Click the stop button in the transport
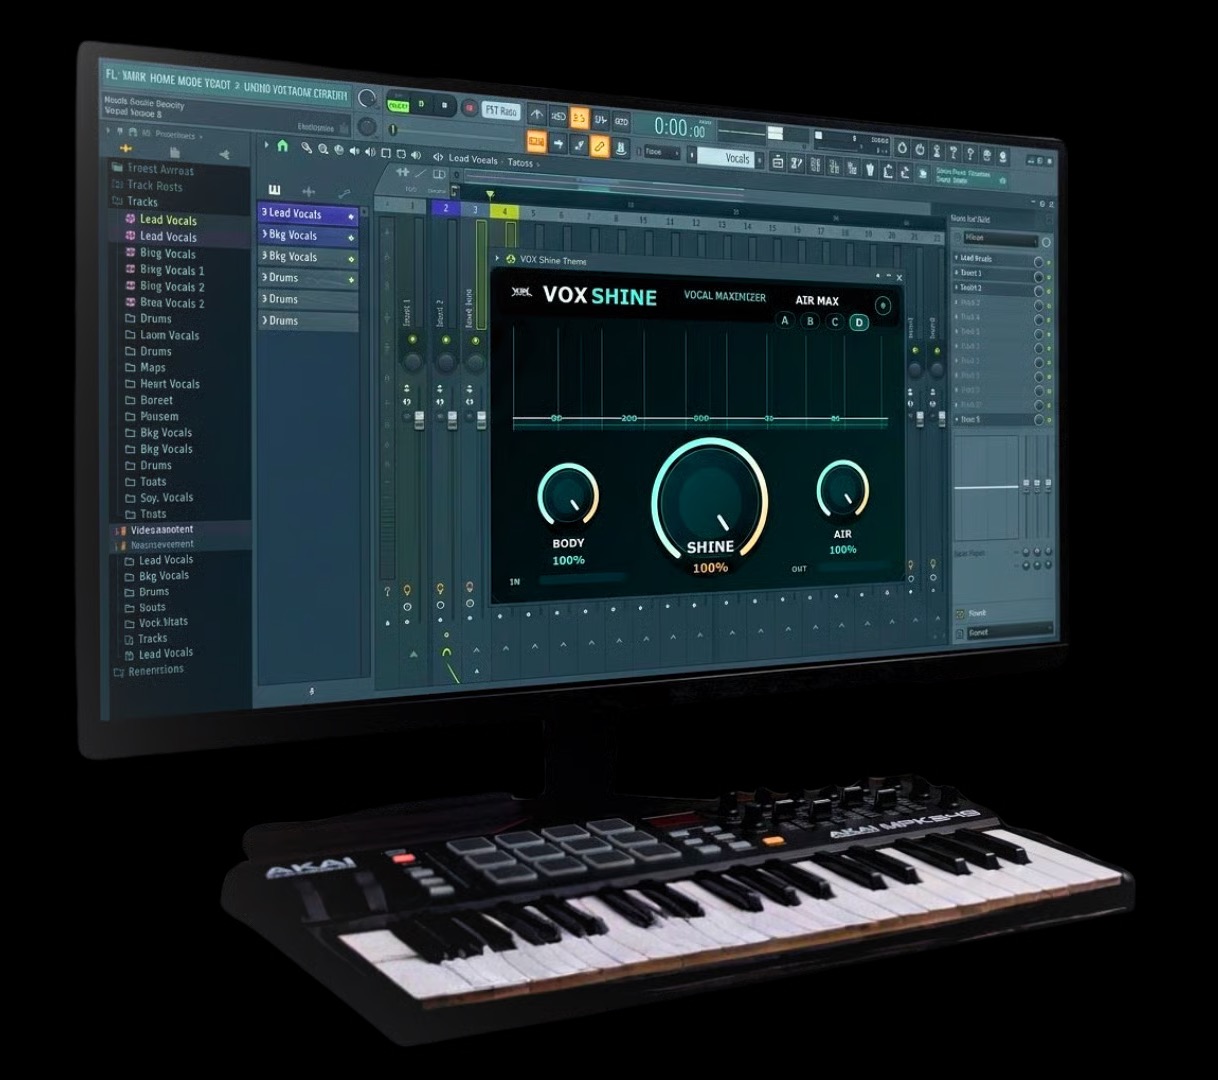 444,105
